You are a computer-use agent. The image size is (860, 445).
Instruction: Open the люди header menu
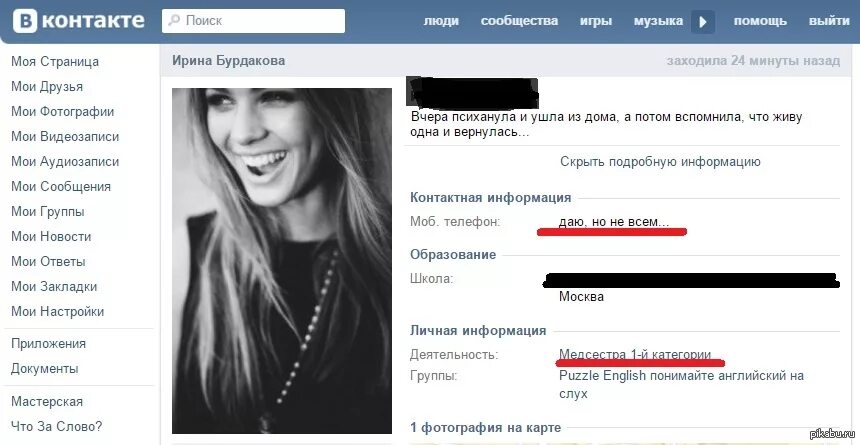(x=441, y=21)
